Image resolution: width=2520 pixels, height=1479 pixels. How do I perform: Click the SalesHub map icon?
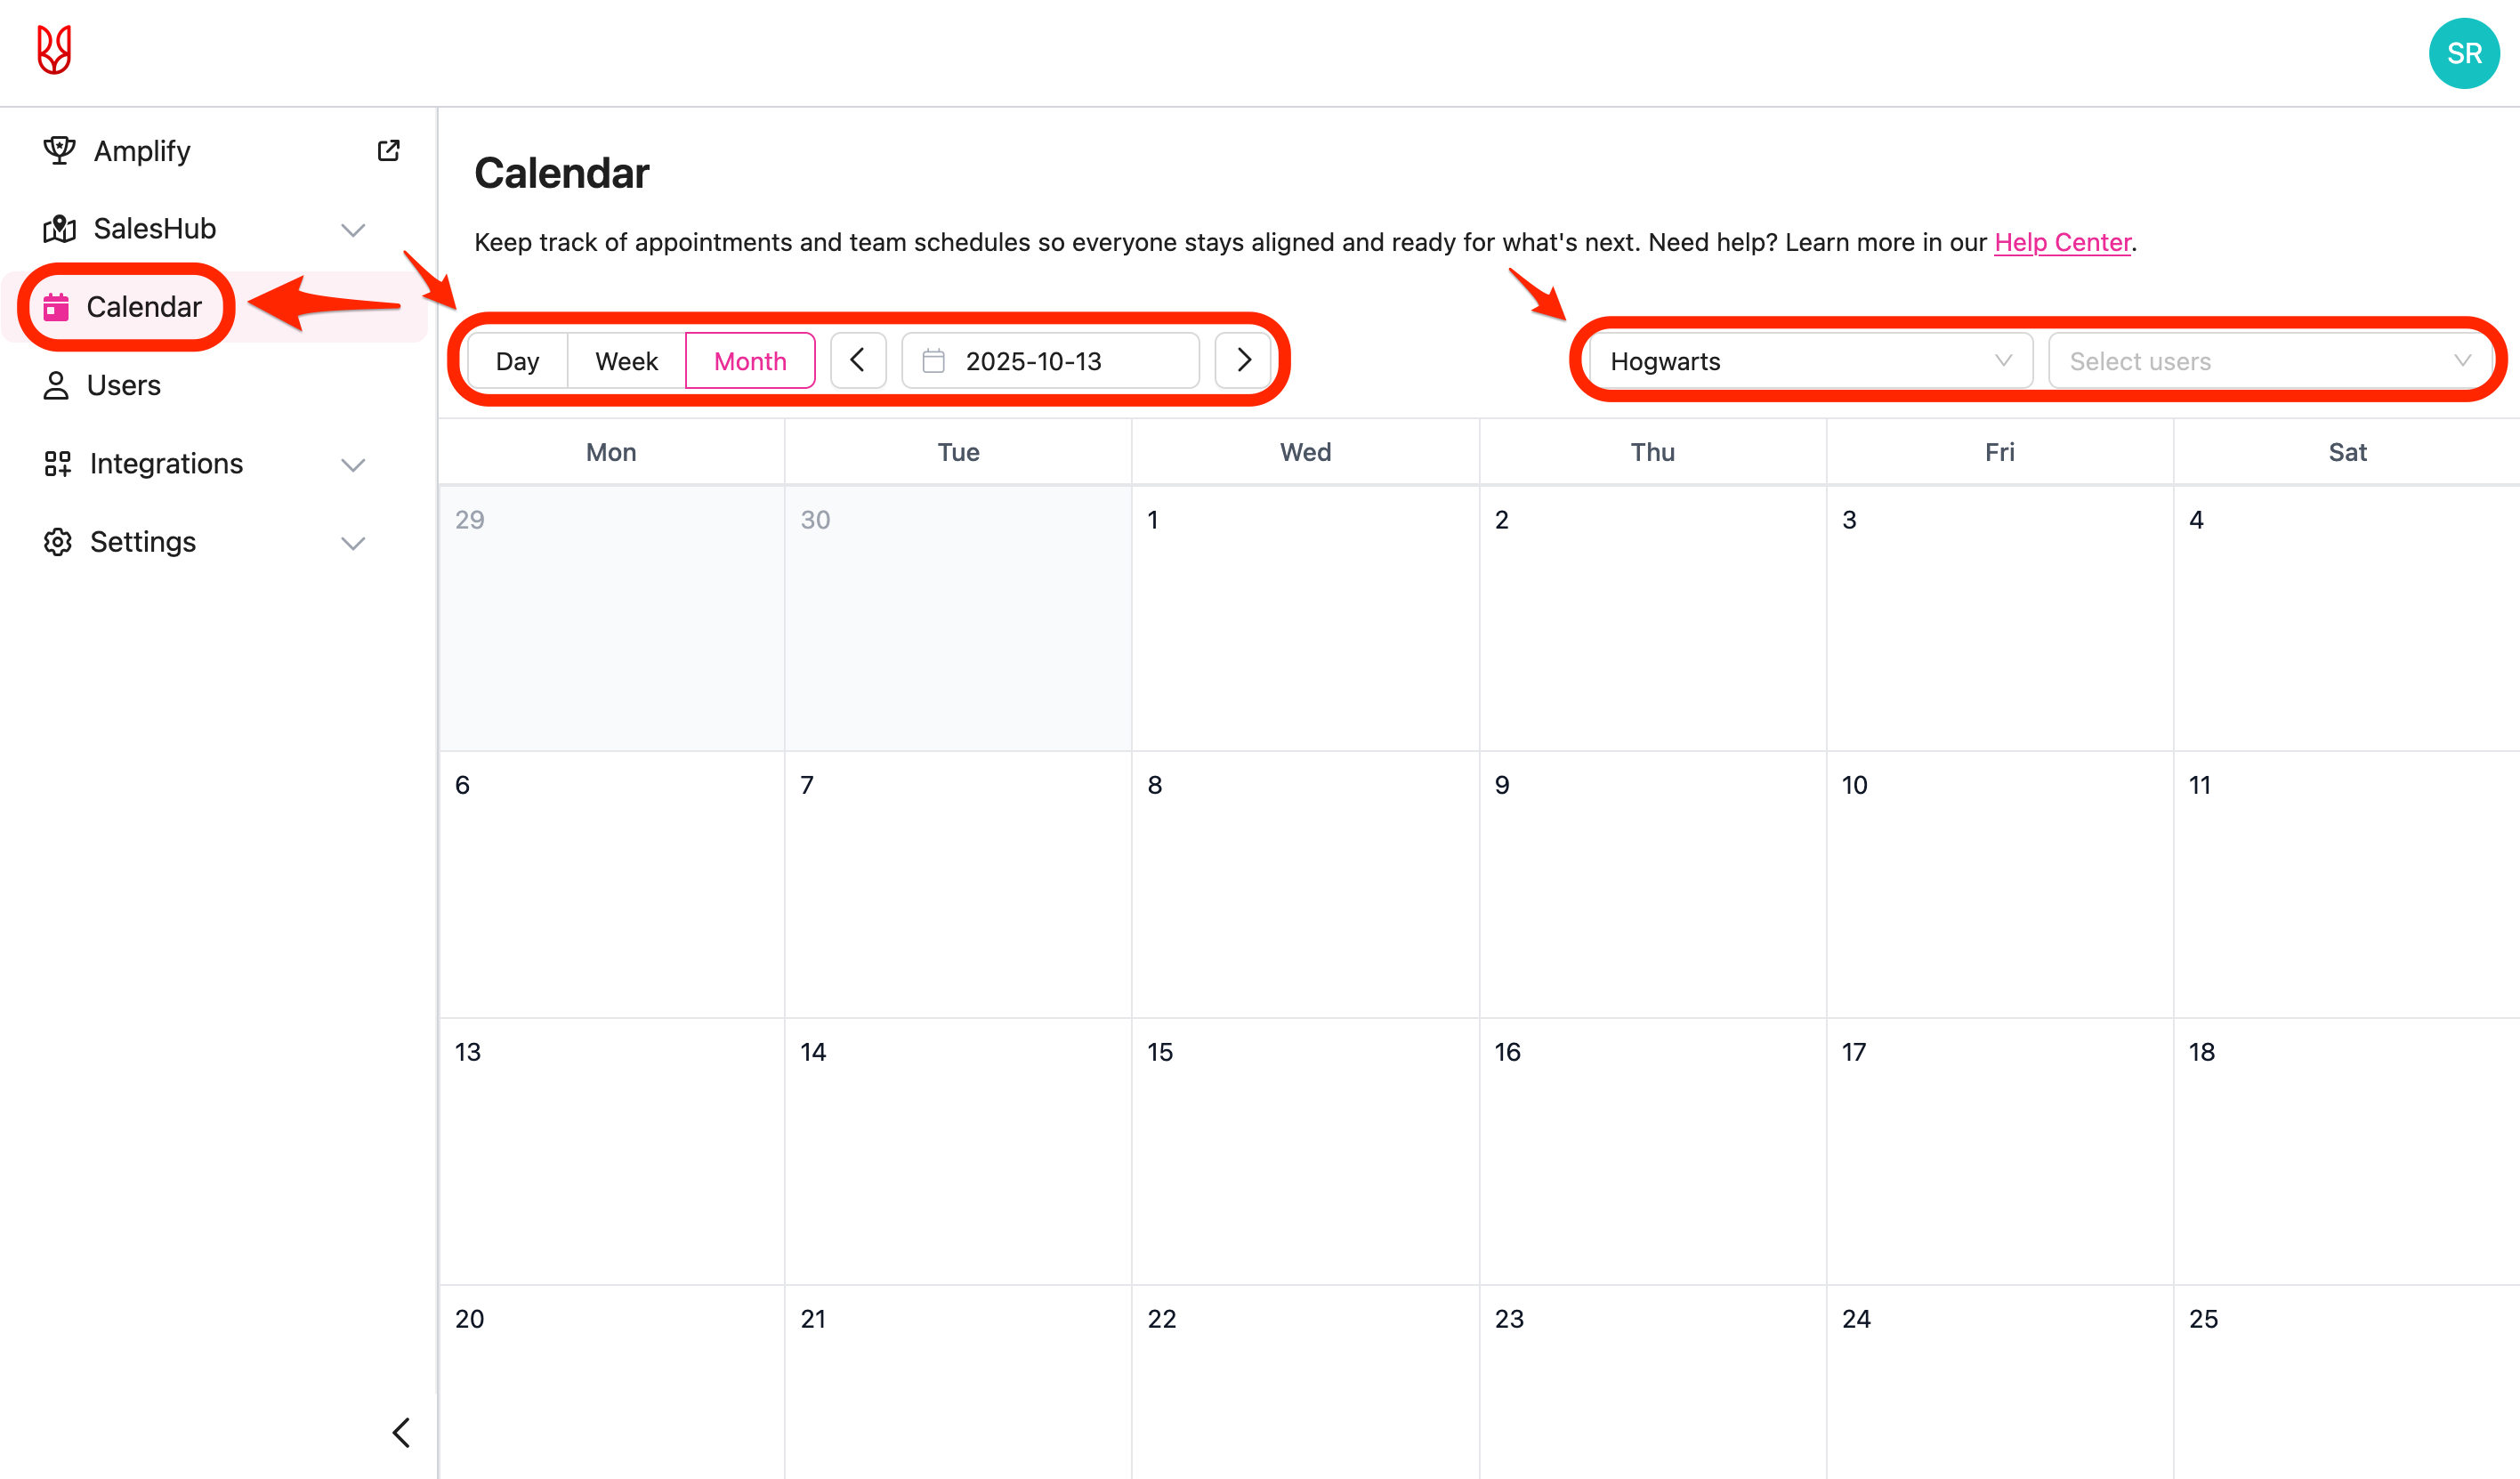click(59, 229)
